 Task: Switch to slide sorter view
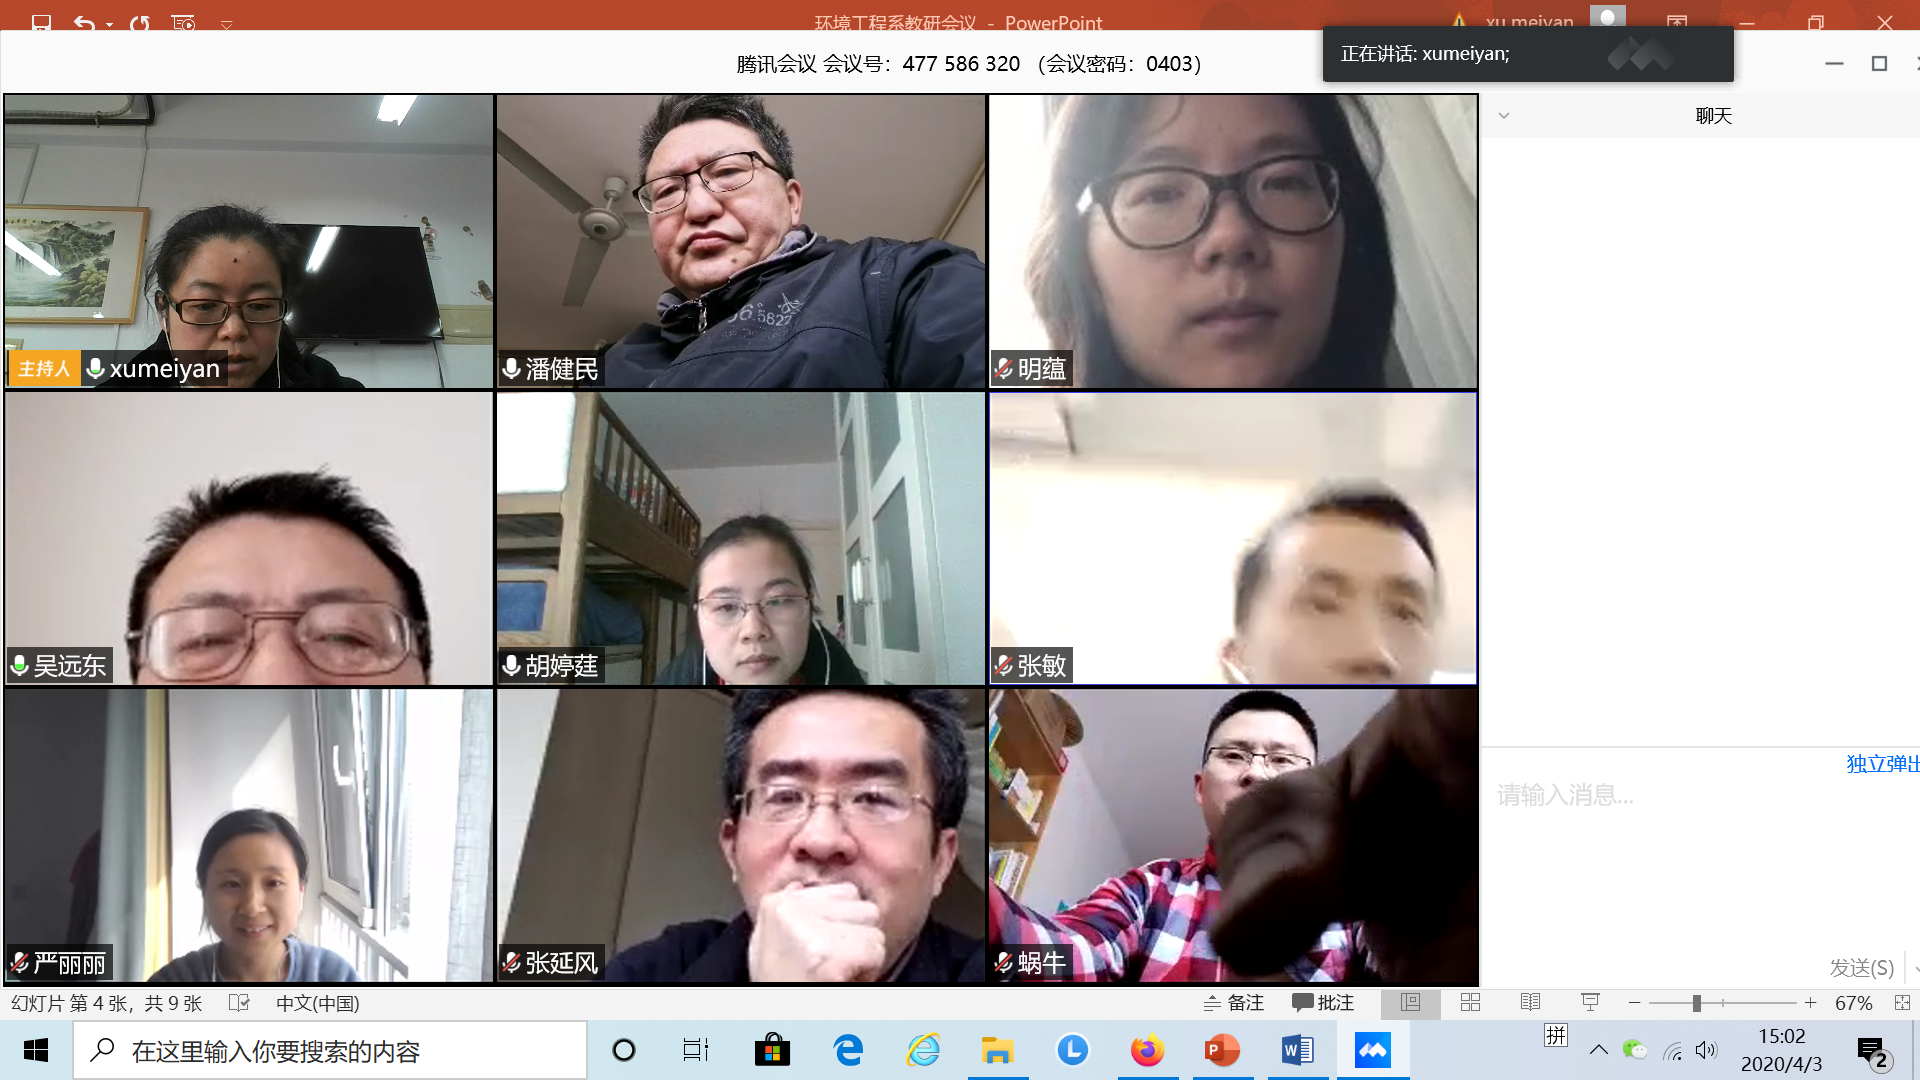1470,1003
